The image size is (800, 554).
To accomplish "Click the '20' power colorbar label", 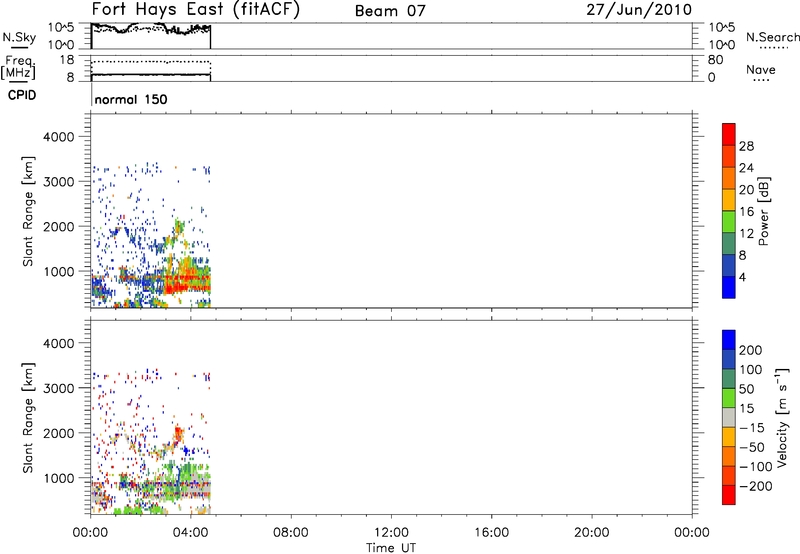I will (746, 190).
